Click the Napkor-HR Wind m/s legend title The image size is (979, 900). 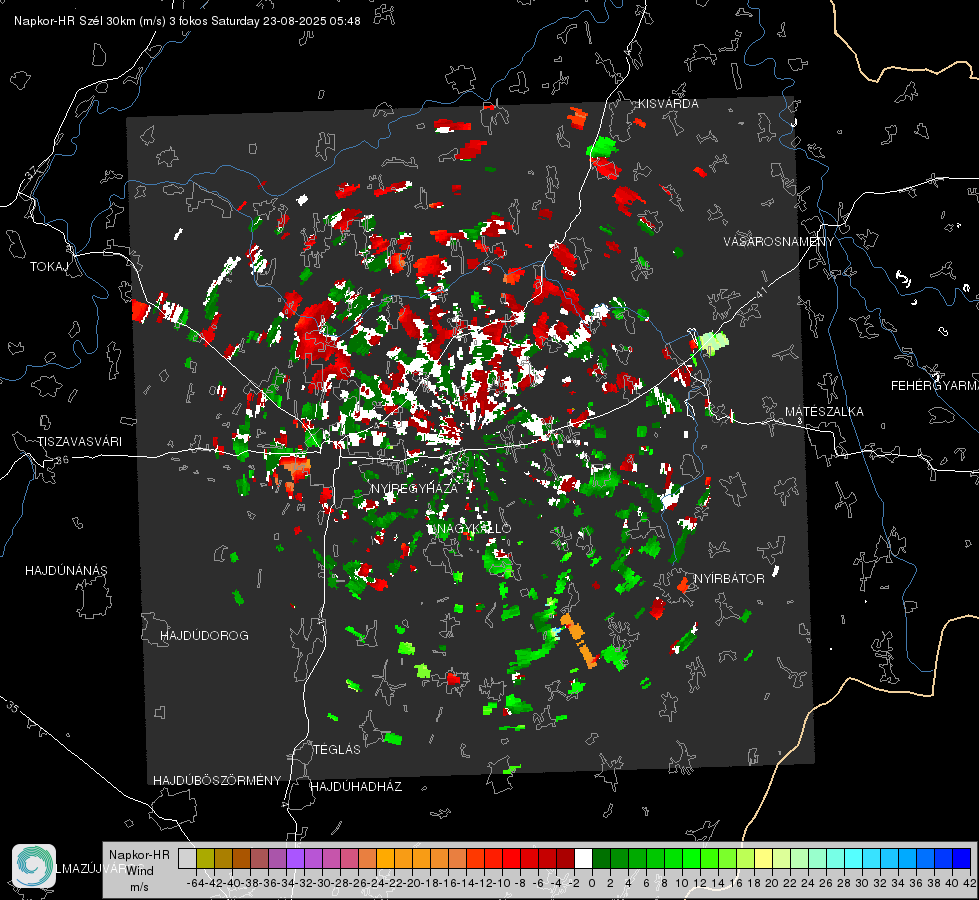point(139,871)
